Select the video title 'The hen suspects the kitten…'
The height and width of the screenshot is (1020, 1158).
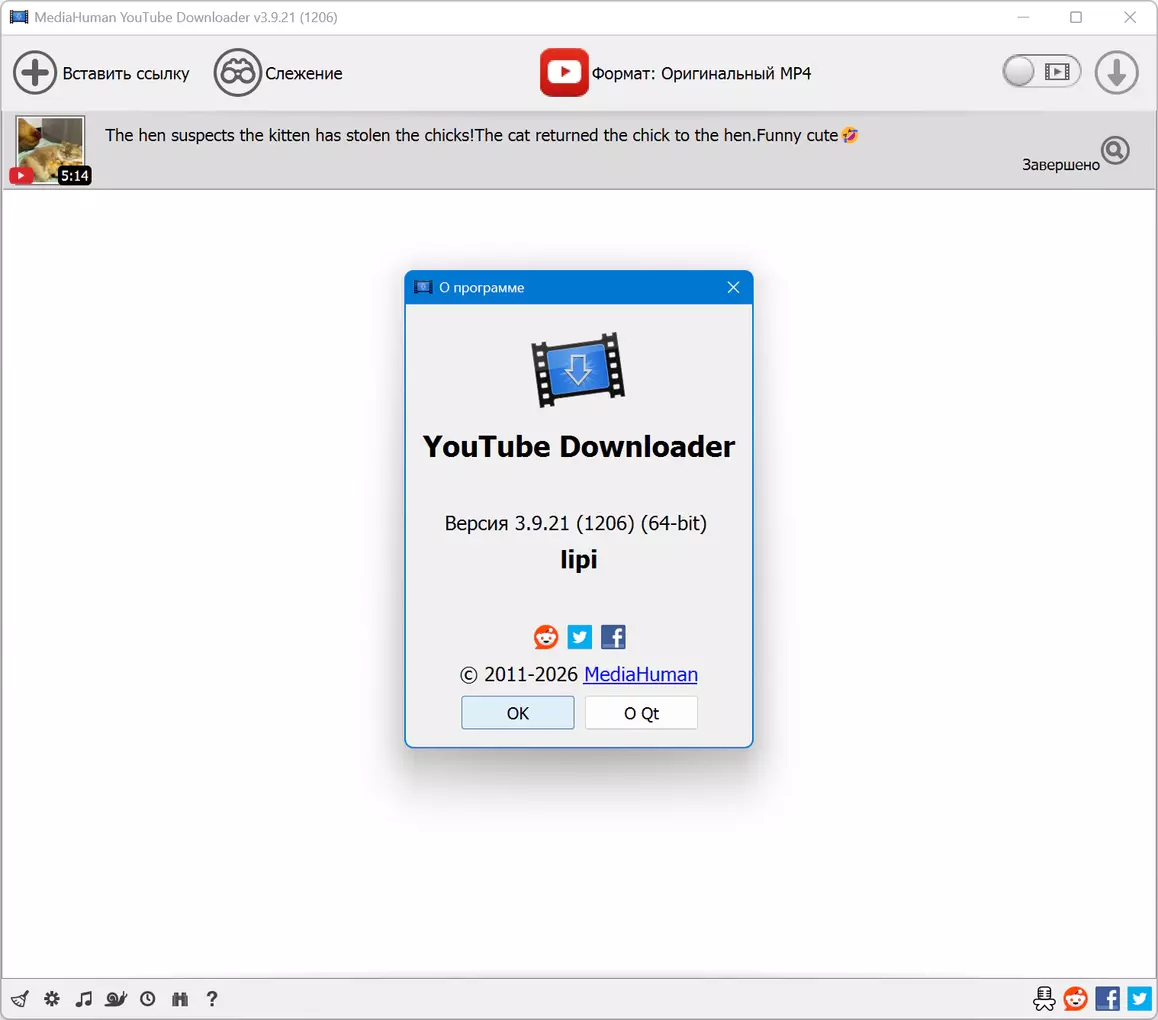pyautogui.click(x=482, y=135)
